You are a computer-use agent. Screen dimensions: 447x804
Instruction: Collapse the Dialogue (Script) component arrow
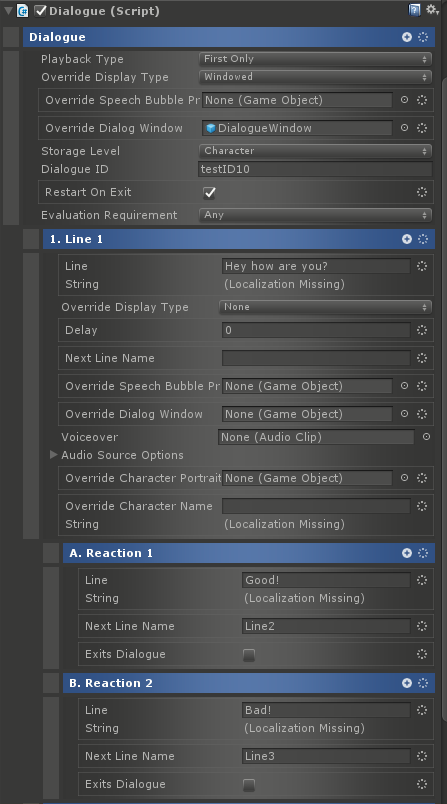[x=8, y=10]
